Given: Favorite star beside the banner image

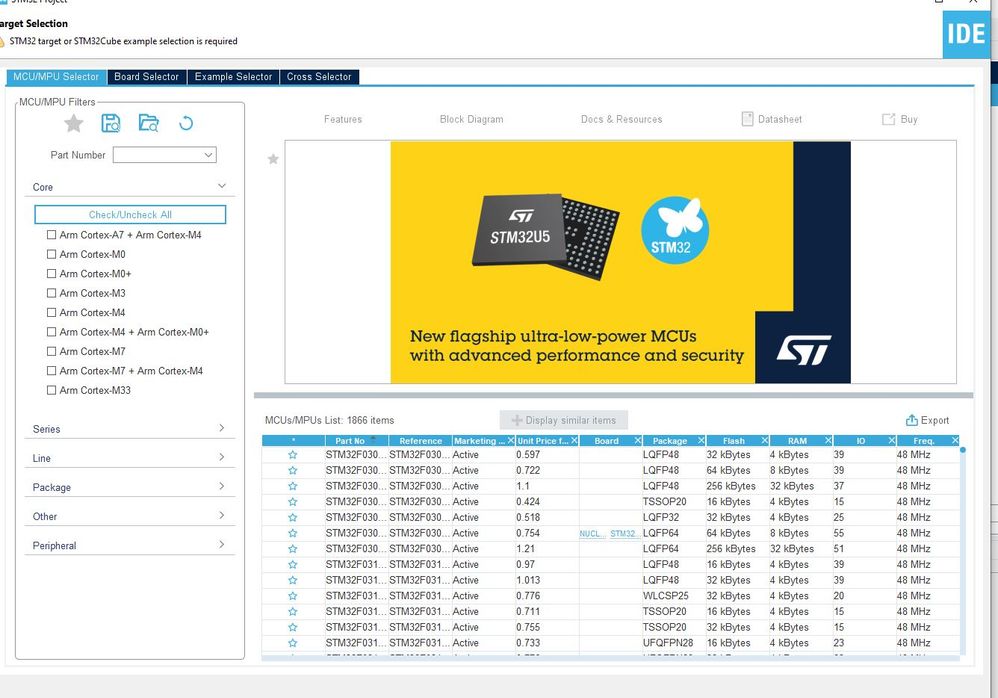Looking at the screenshot, I should 273,159.
